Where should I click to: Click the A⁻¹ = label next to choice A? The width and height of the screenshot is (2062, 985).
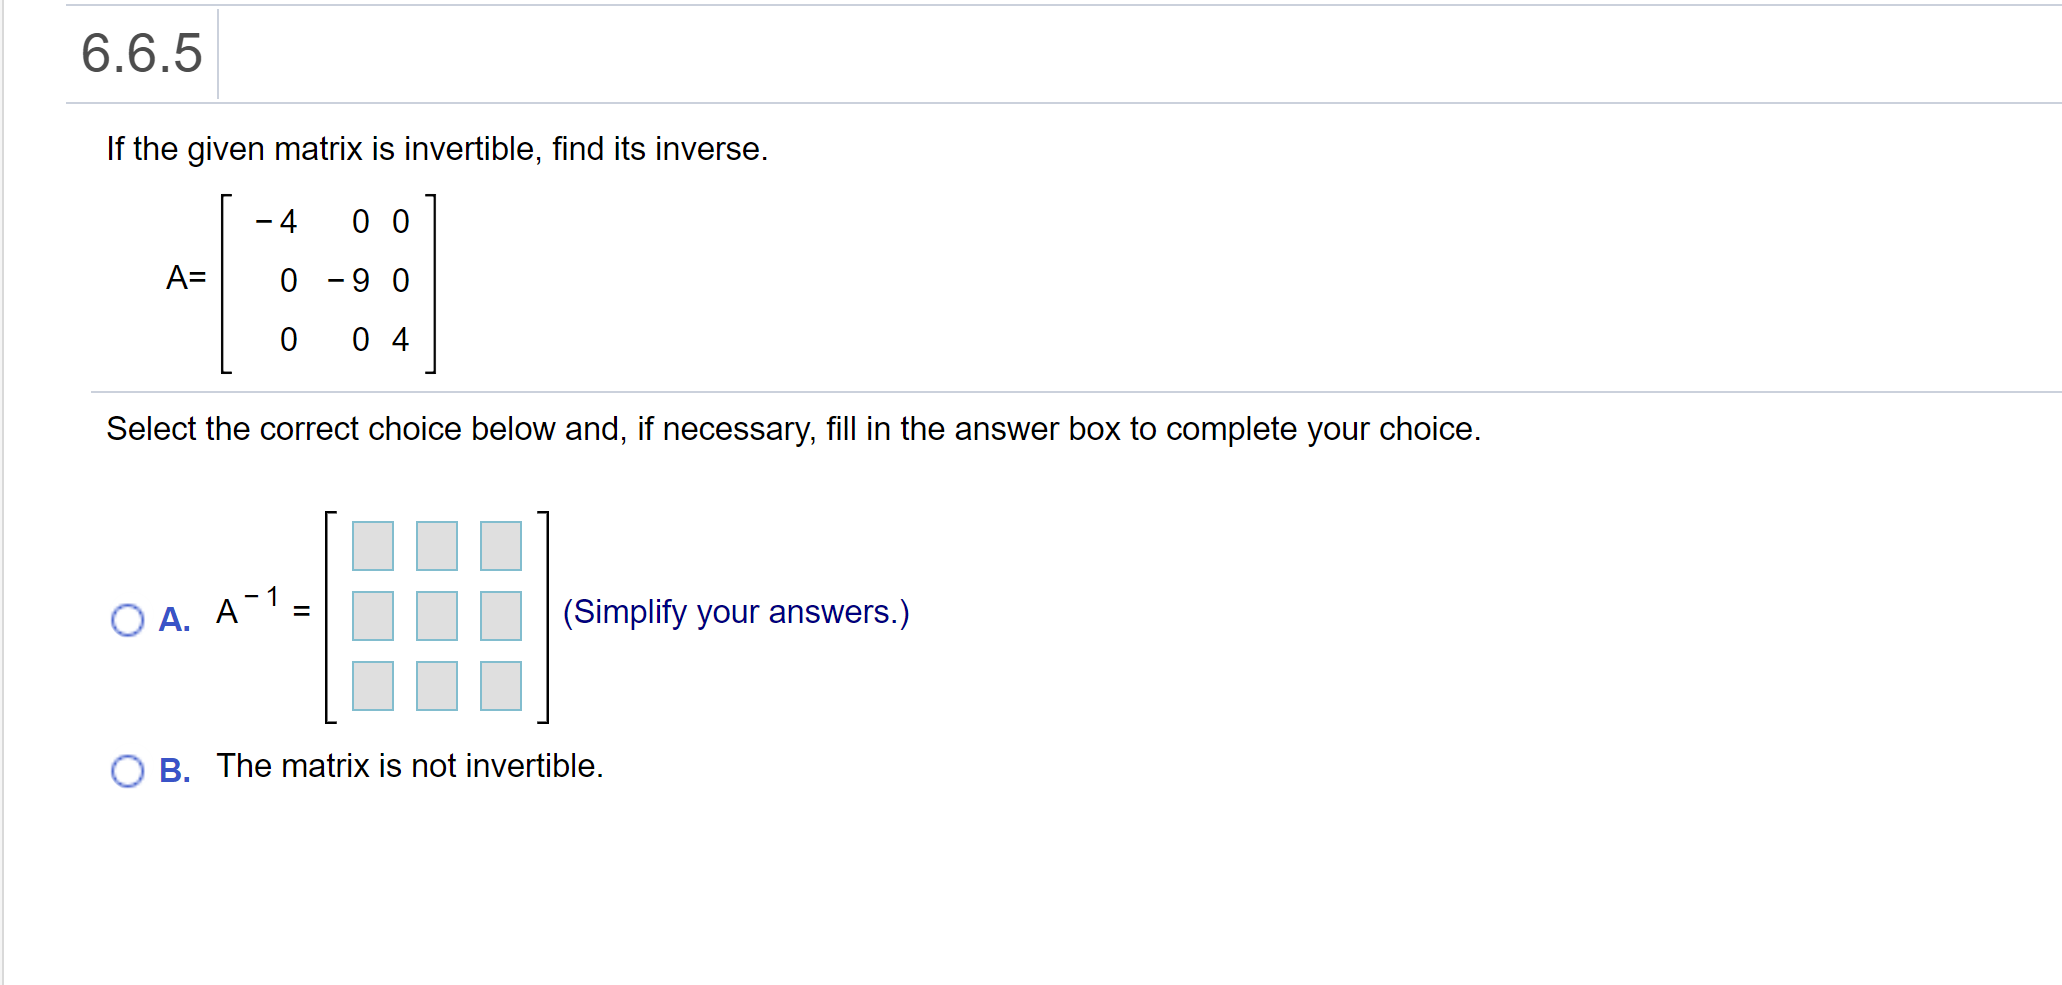pos(262,611)
